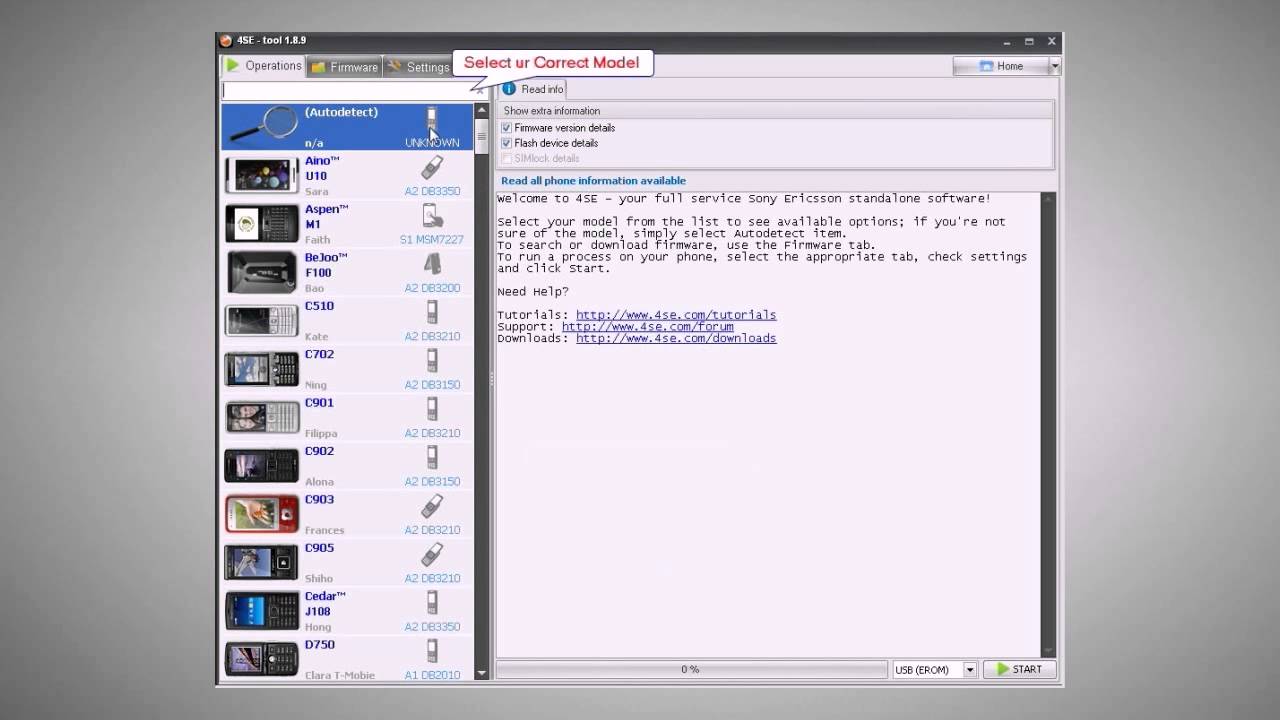Screen dimensions: 1280x720
Task: Click the log panel vertical scrollbar
Action: point(1048,424)
